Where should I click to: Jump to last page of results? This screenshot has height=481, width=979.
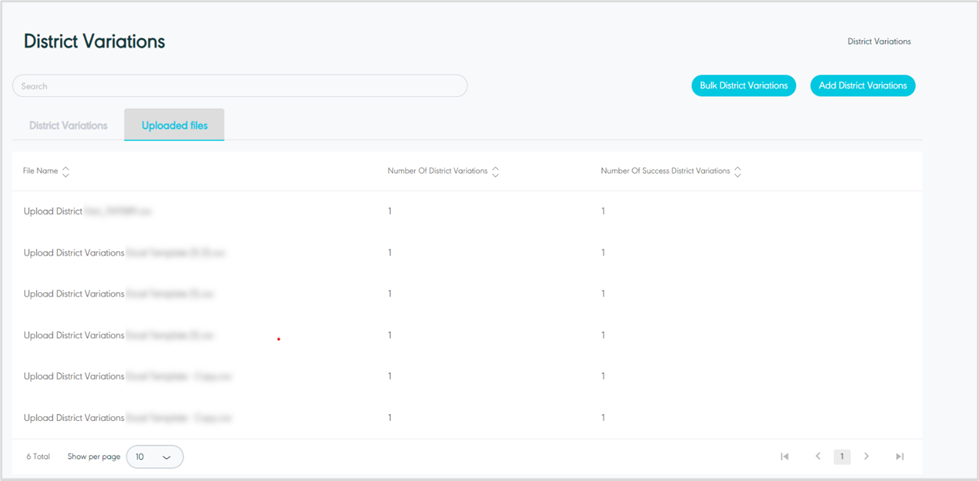coord(899,457)
